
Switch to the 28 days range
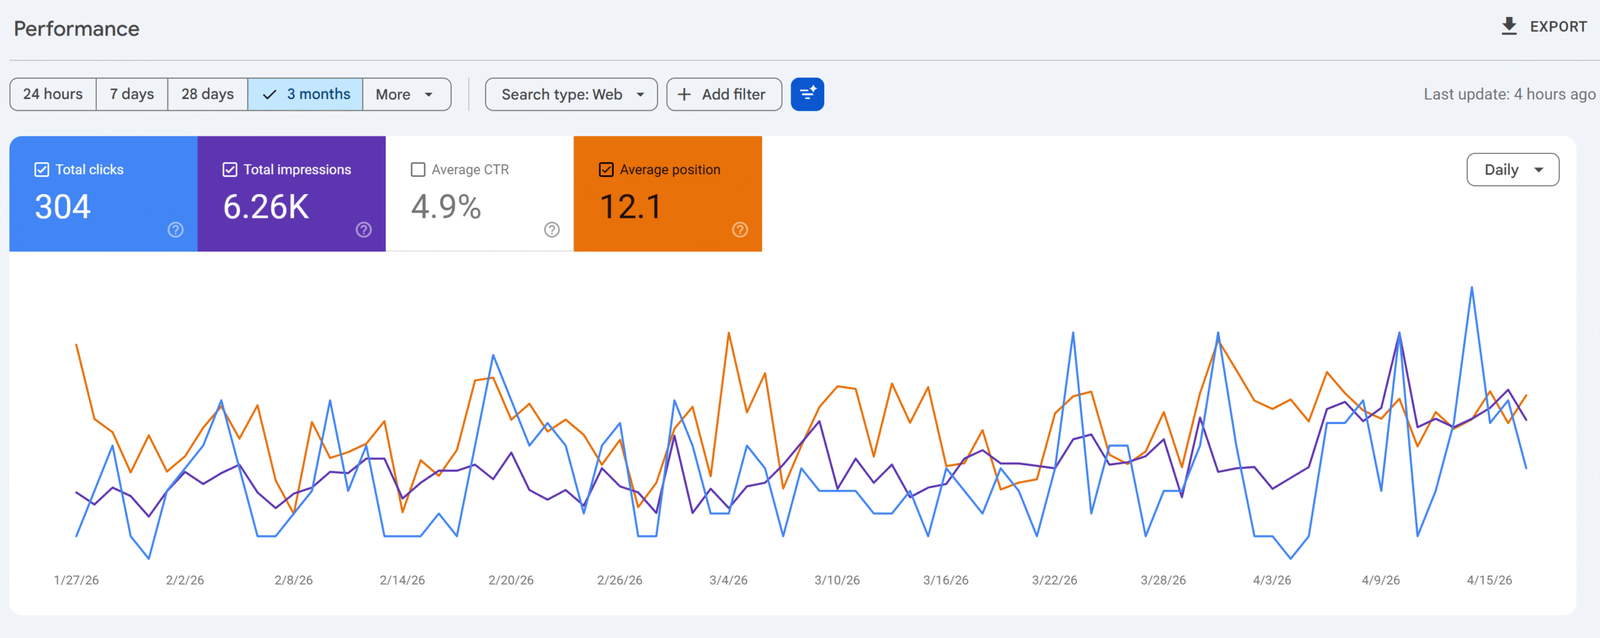click(x=207, y=94)
